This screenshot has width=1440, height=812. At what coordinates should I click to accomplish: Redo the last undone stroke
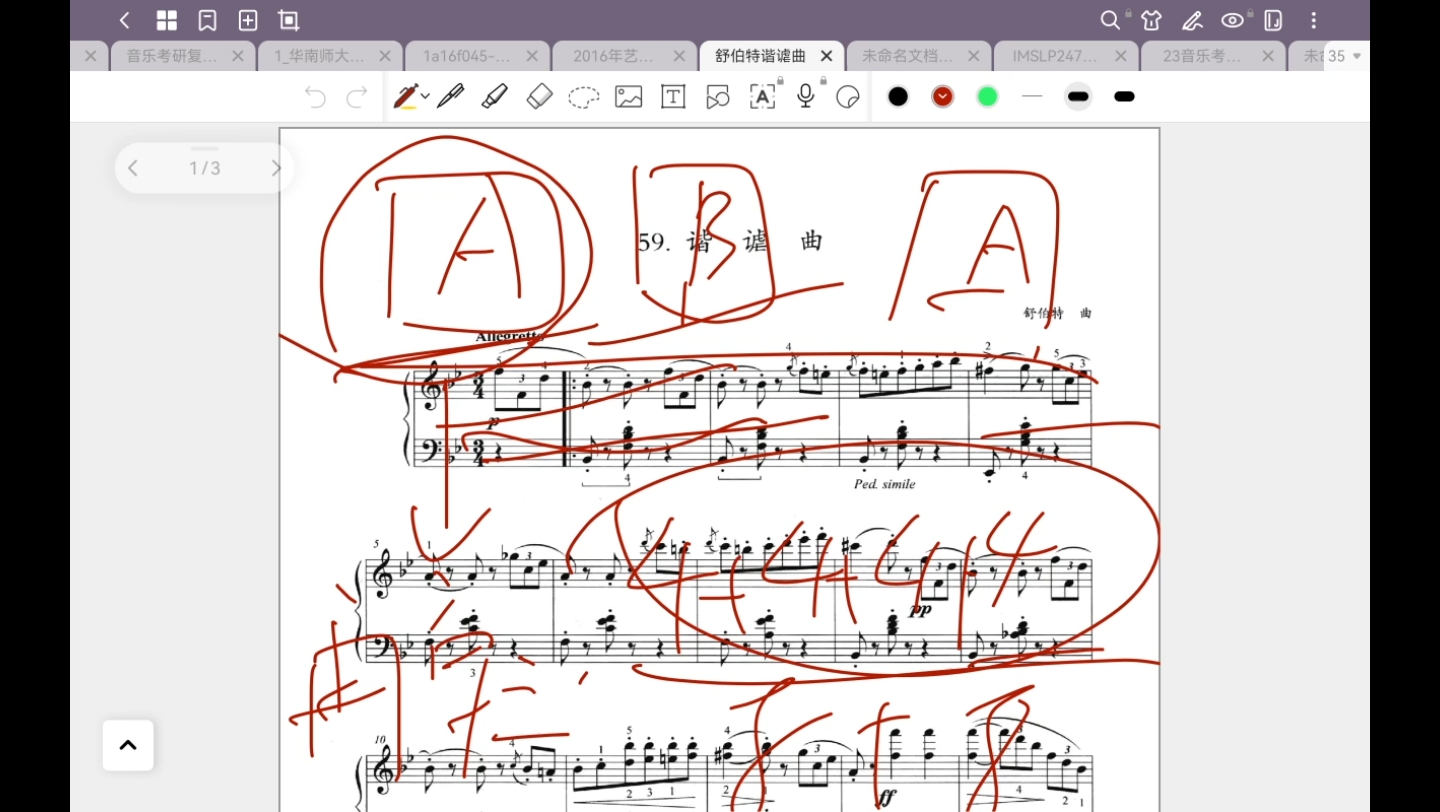[357, 97]
